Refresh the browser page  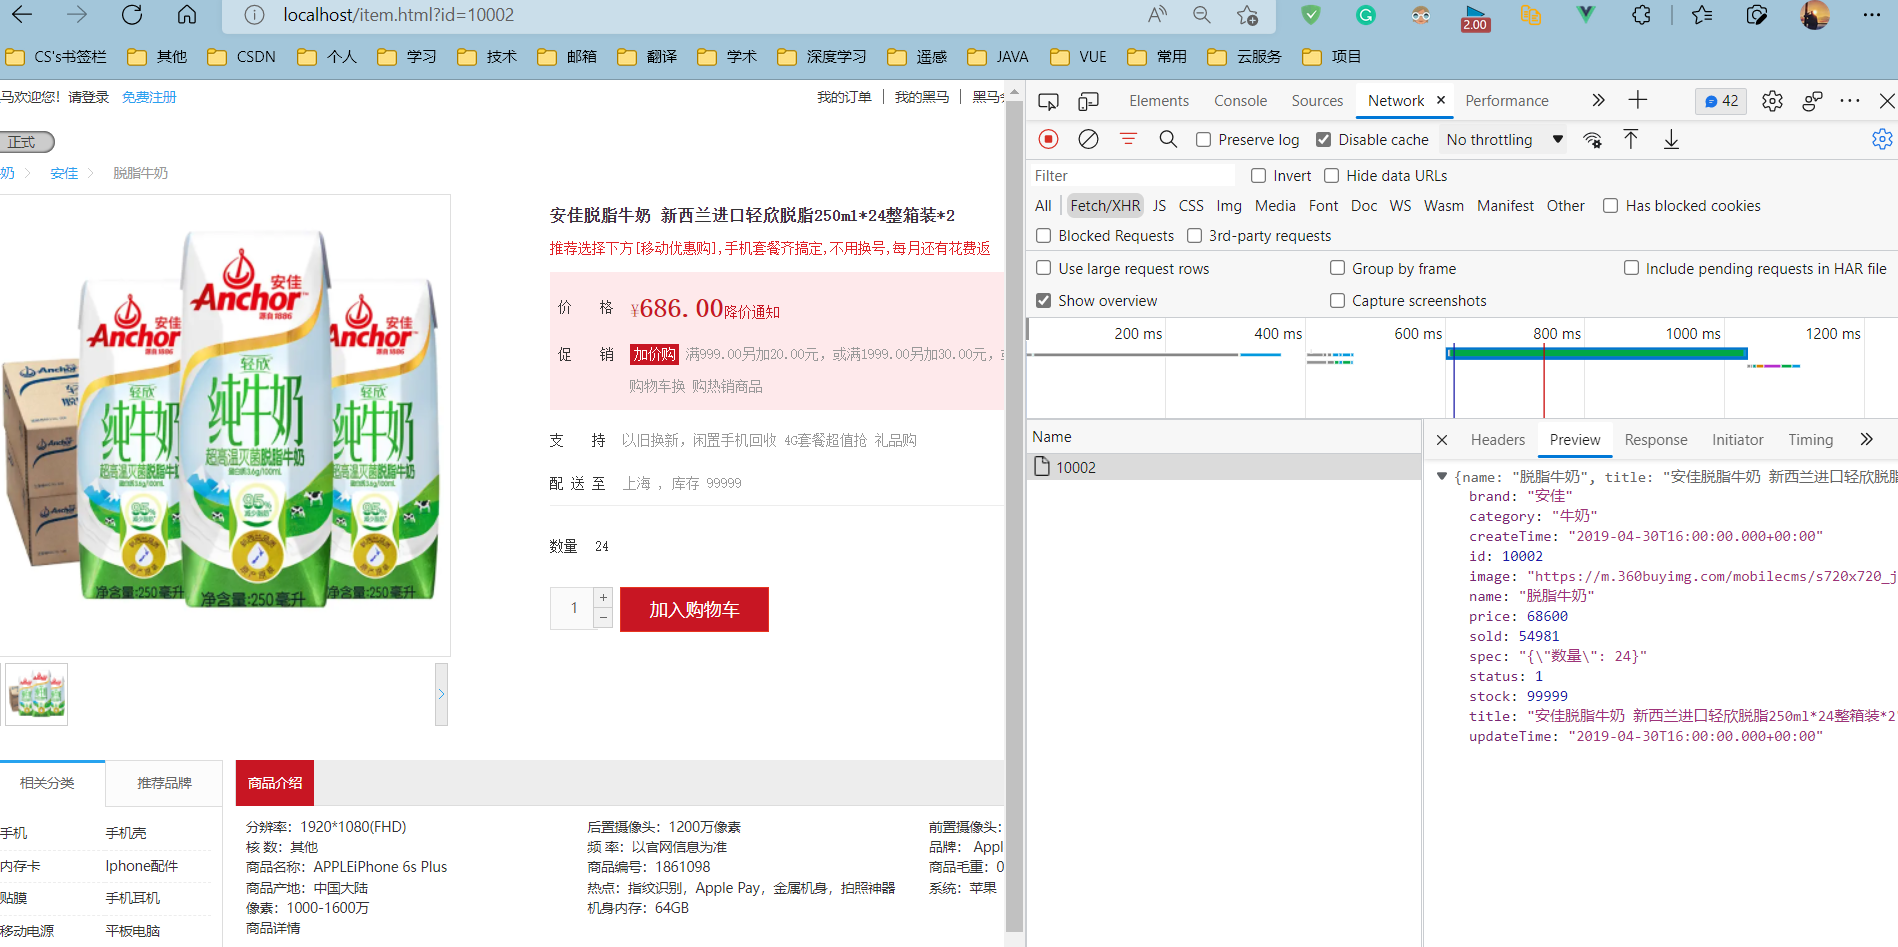click(132, 15)
